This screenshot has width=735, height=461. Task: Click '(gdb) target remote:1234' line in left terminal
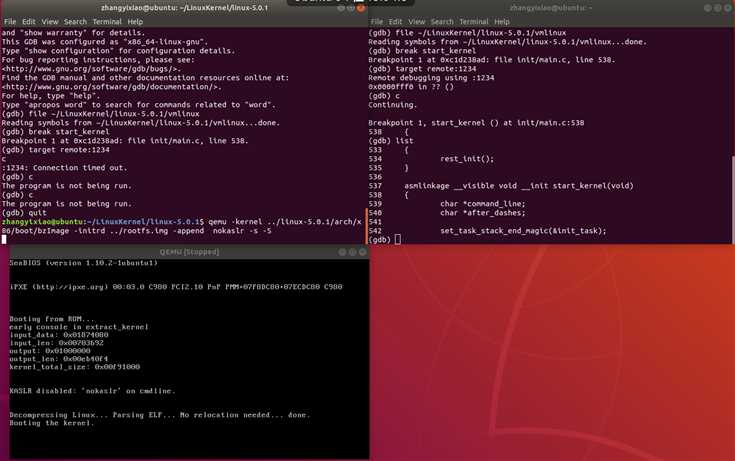tap(55, 150)
